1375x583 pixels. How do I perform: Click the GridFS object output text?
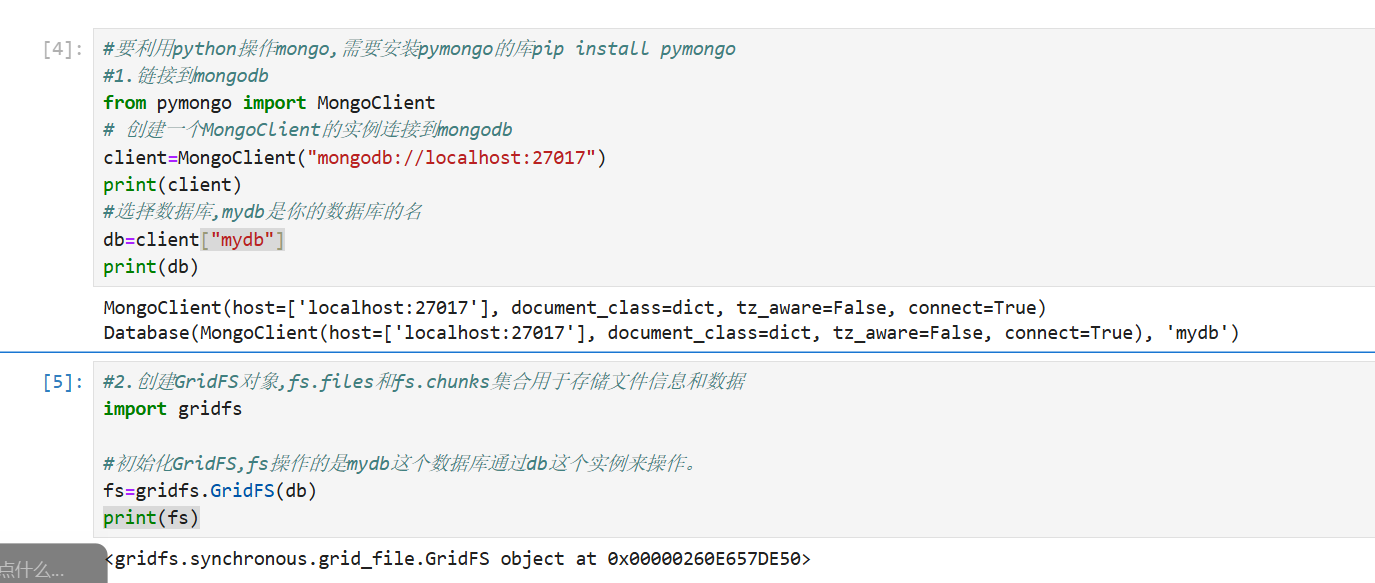458,559
